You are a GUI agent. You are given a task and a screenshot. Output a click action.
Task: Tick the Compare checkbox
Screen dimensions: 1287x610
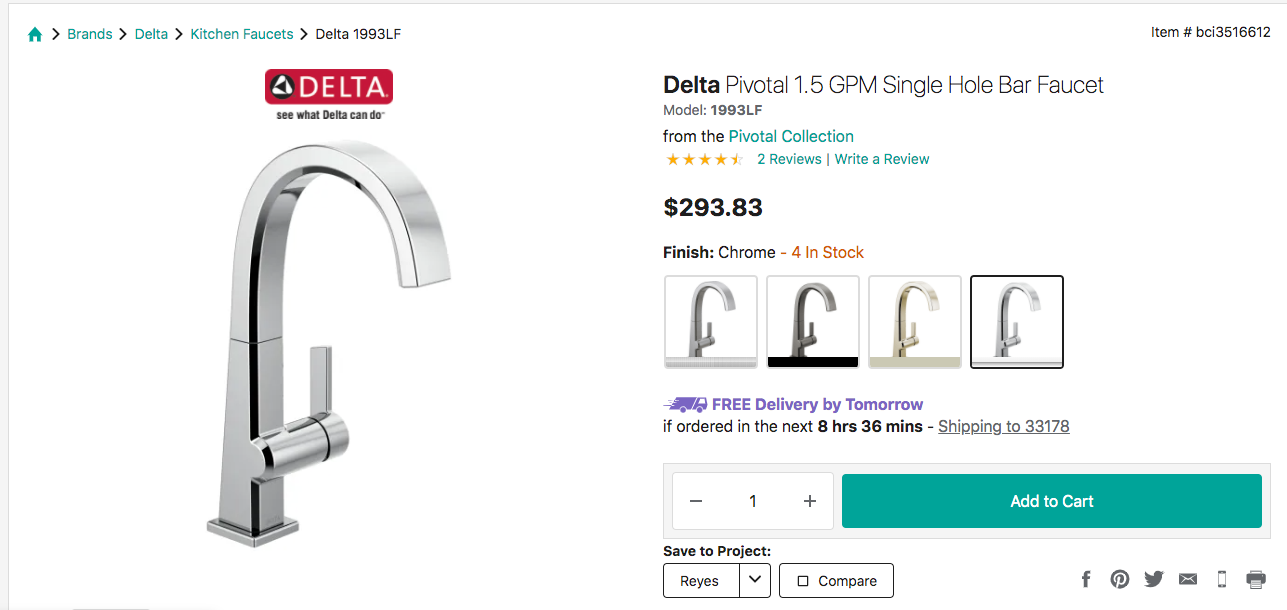click(801, 581)
